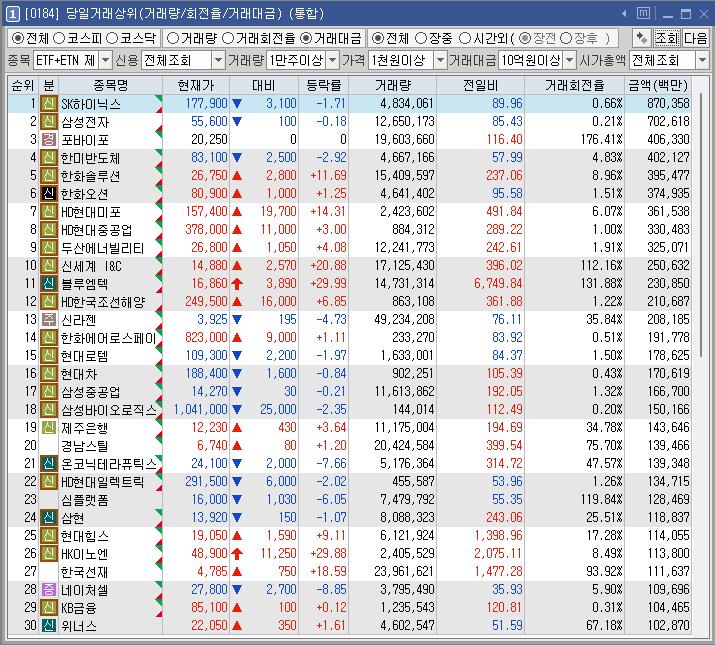Open the 거래대금 10억원이상 dropdown
This screenshot has height=645, width=715.
(570, 60)
